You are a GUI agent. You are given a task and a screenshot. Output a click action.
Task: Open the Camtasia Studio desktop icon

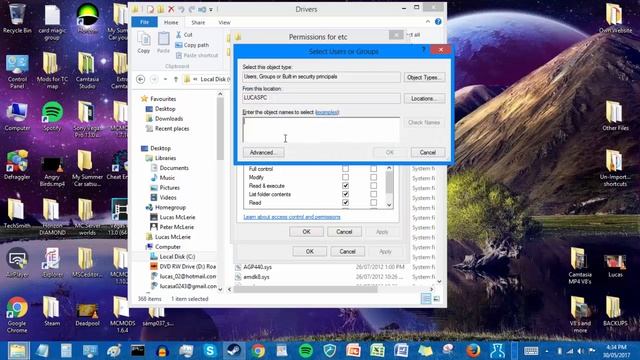pos(87,71)
